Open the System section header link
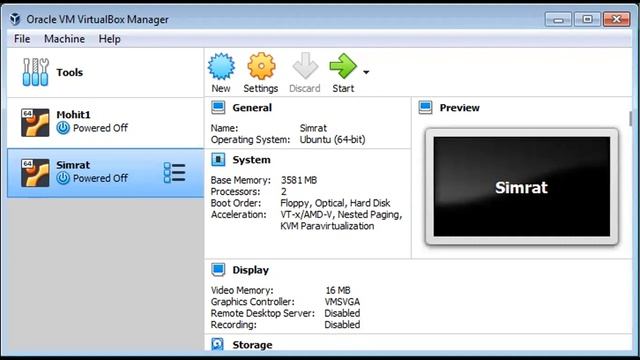640x360 pixels. pos(251,160)
